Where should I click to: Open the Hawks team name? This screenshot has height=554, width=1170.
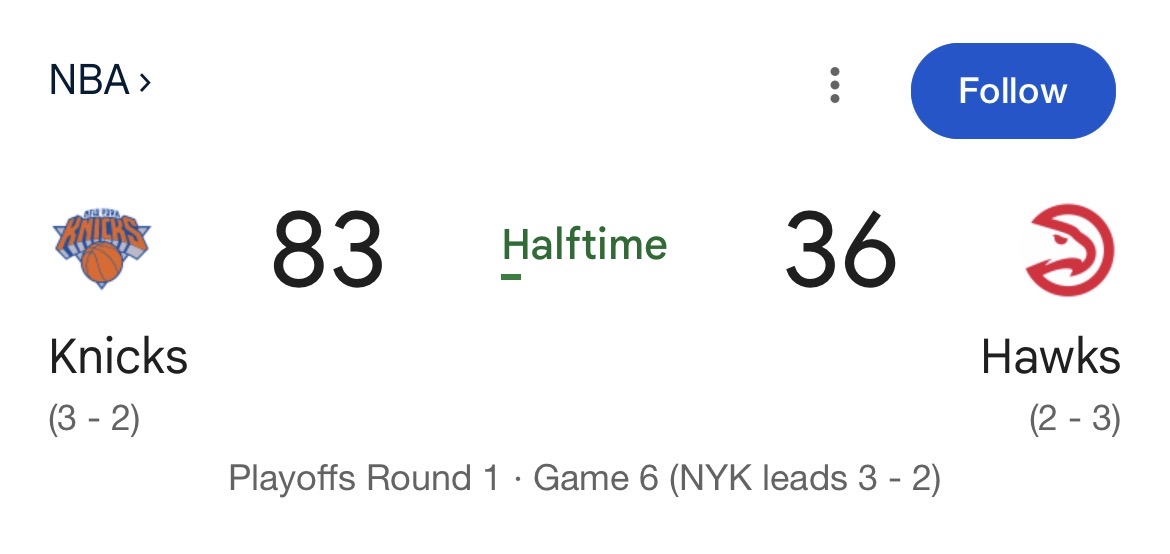coord(1051,357)
